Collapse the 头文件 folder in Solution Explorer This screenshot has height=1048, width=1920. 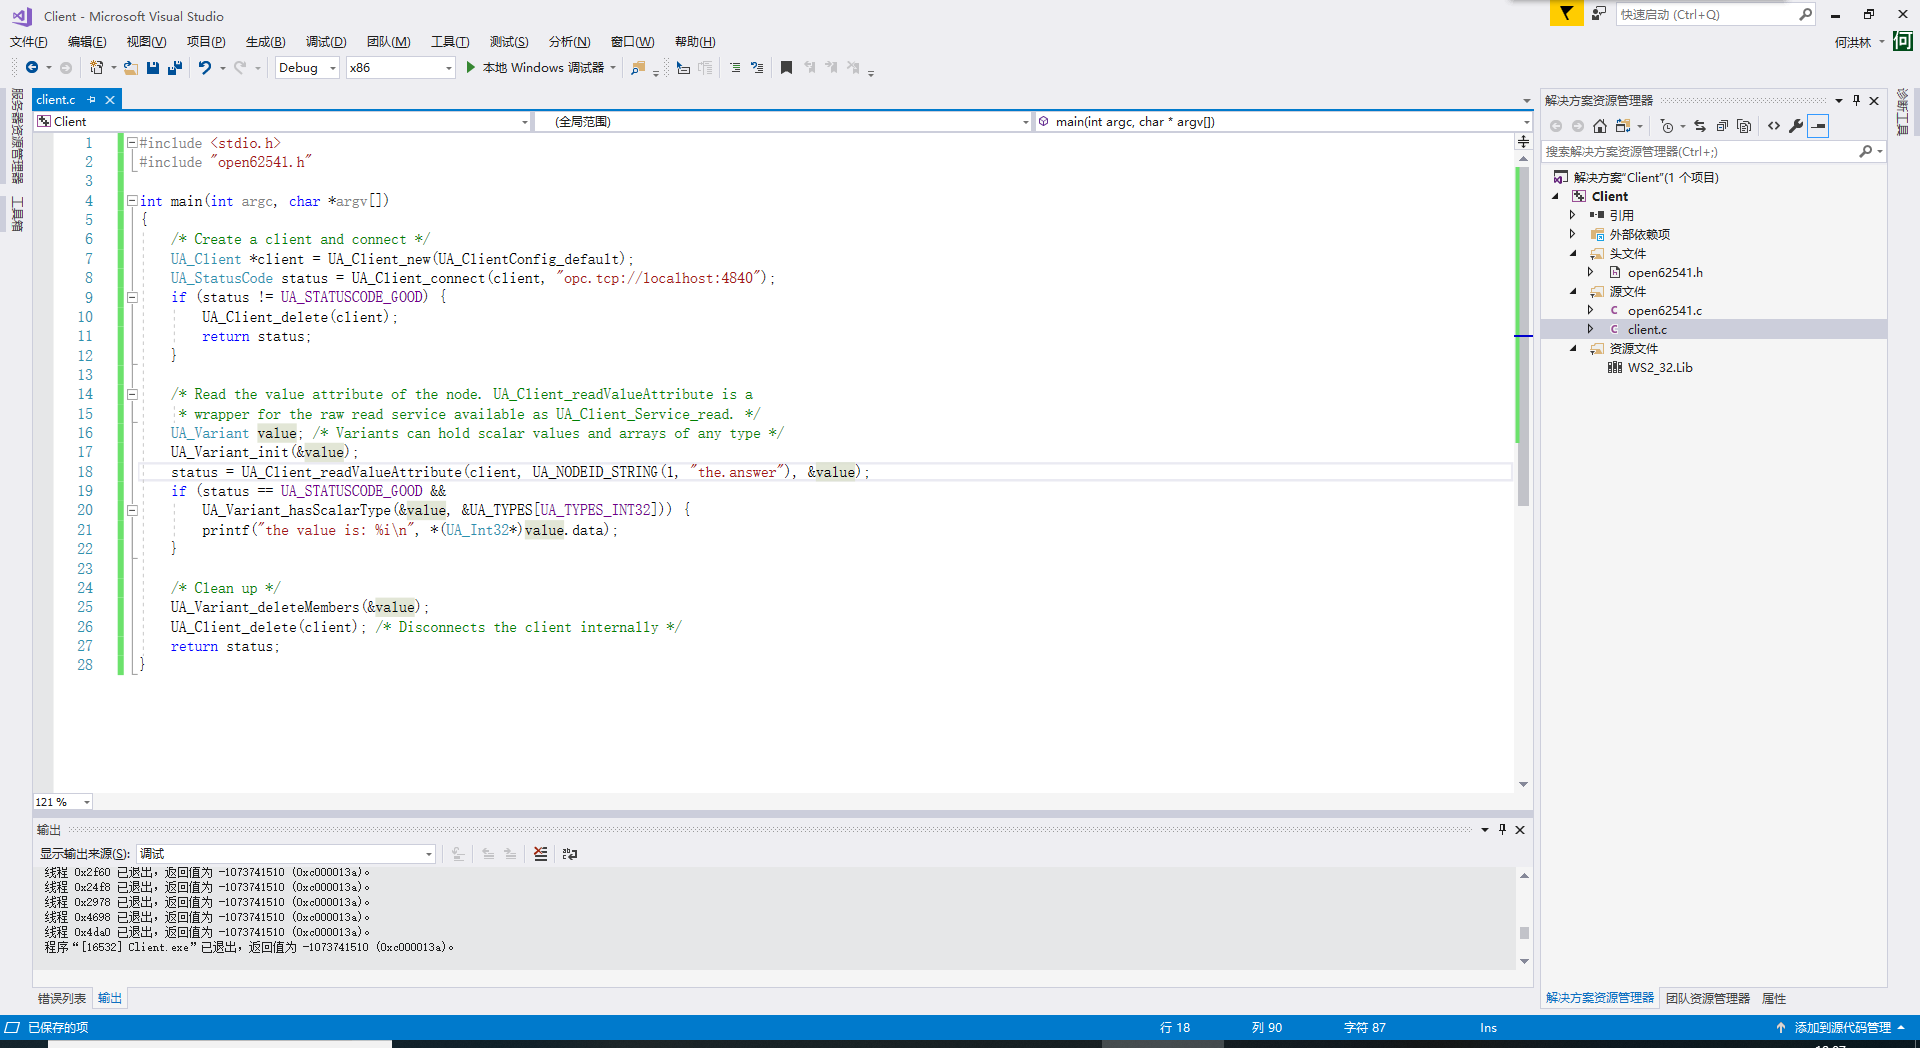[x=1573, y=253]
